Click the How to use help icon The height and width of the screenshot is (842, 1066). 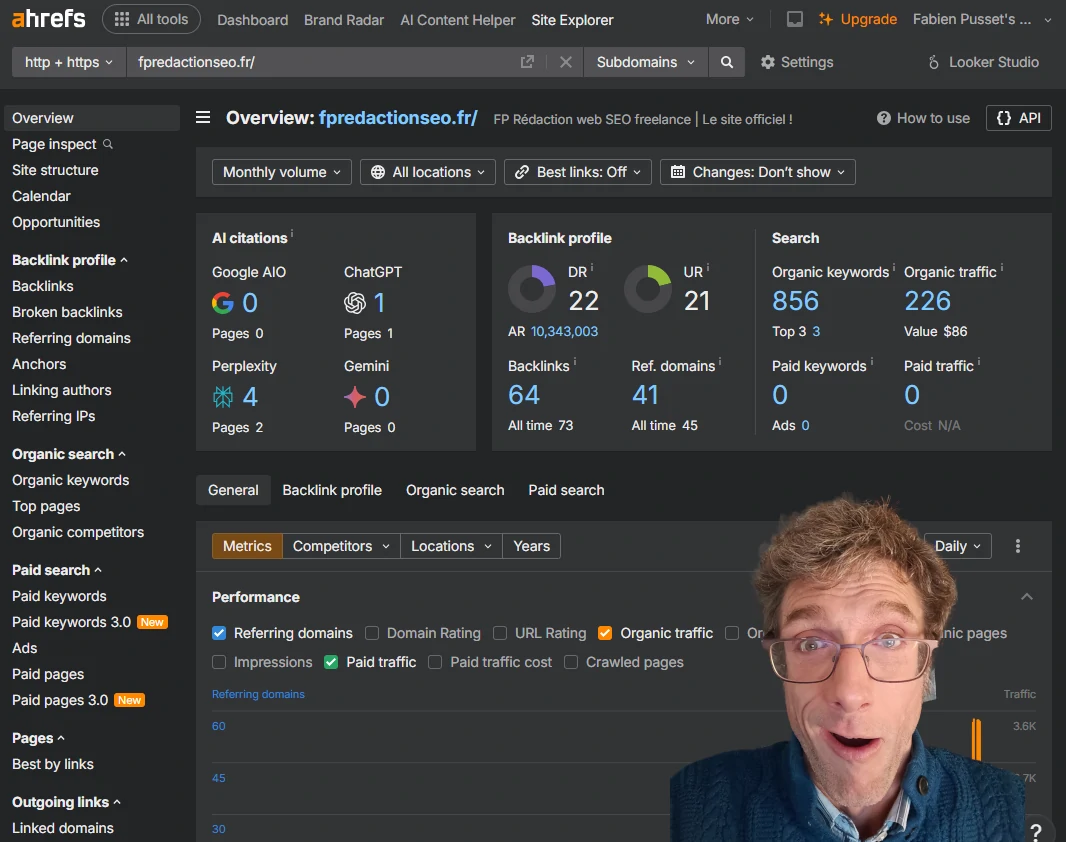pyautogui.click(x=884, y=118)
